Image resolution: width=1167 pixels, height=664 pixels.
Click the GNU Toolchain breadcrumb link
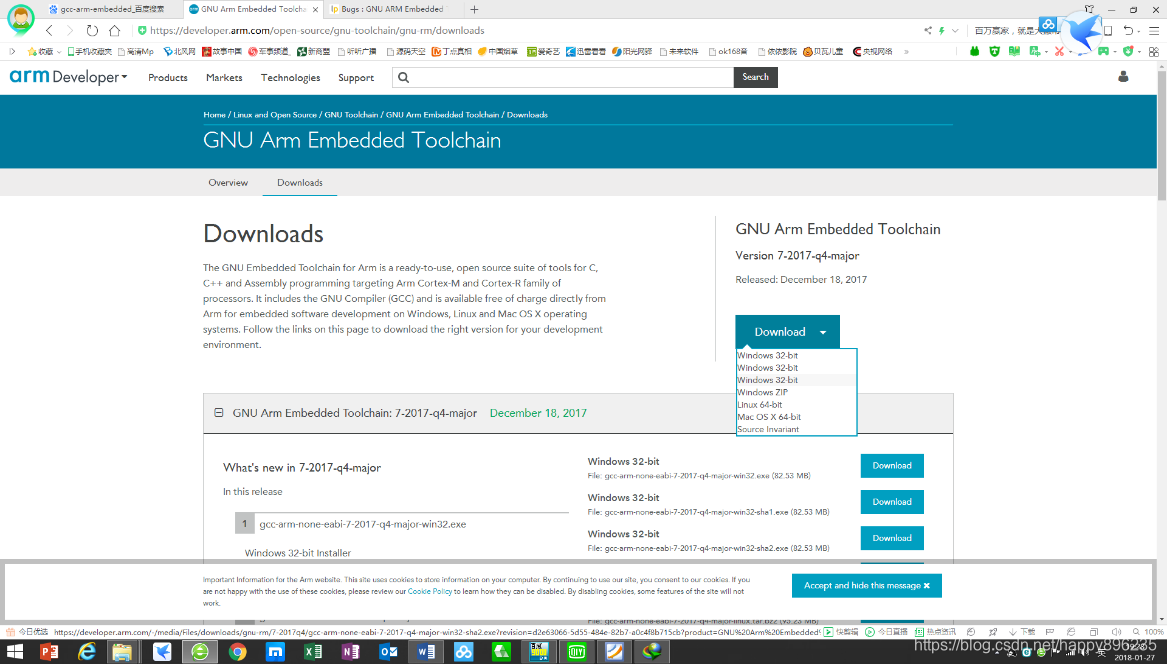tap(351, 115)
